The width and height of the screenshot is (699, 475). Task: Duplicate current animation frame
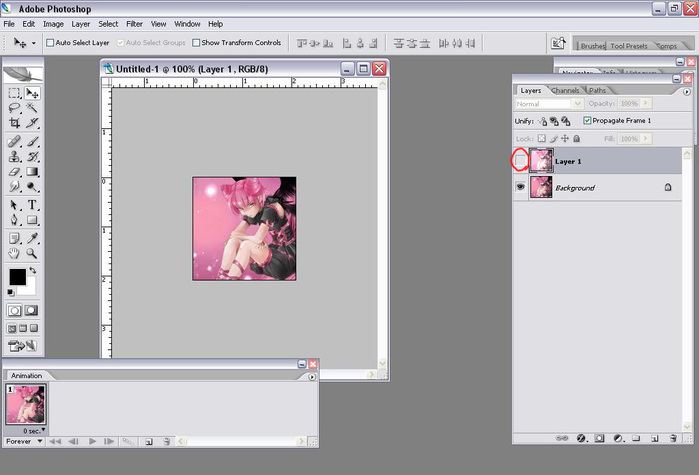click(x=149, y=441)
